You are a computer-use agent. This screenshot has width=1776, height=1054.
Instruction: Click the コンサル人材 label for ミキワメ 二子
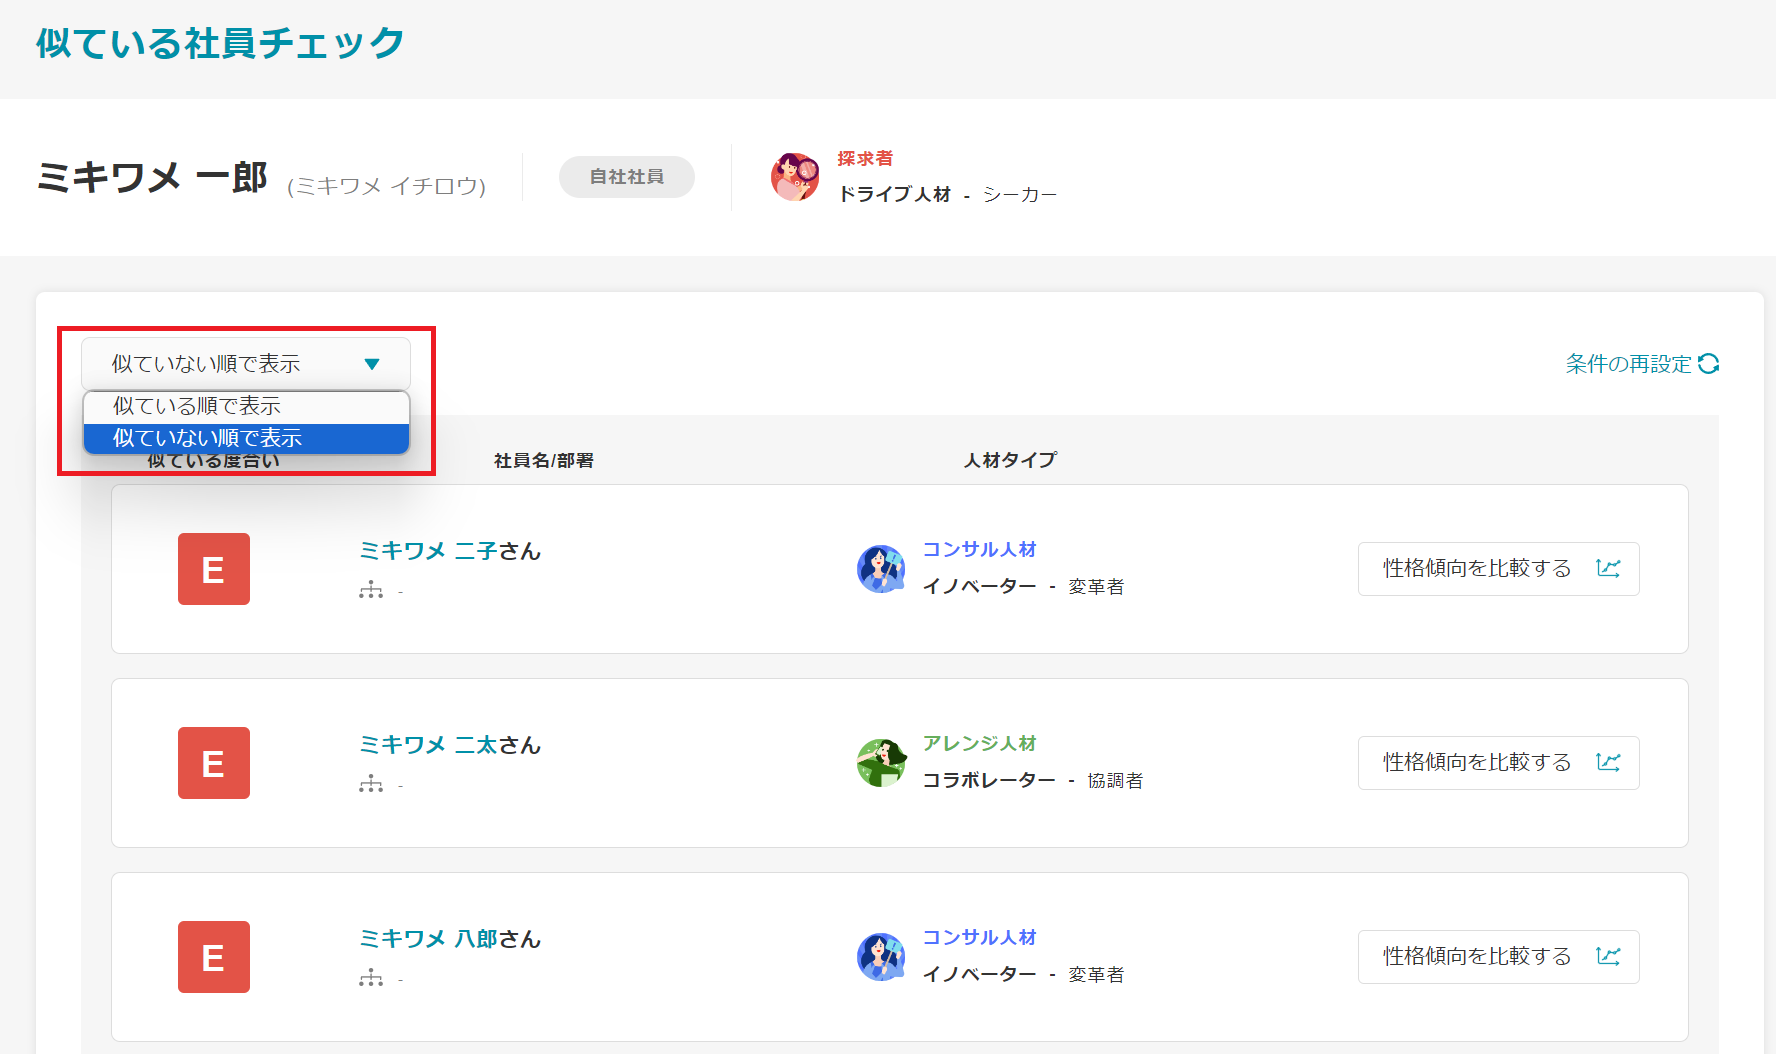click(980, 548)
